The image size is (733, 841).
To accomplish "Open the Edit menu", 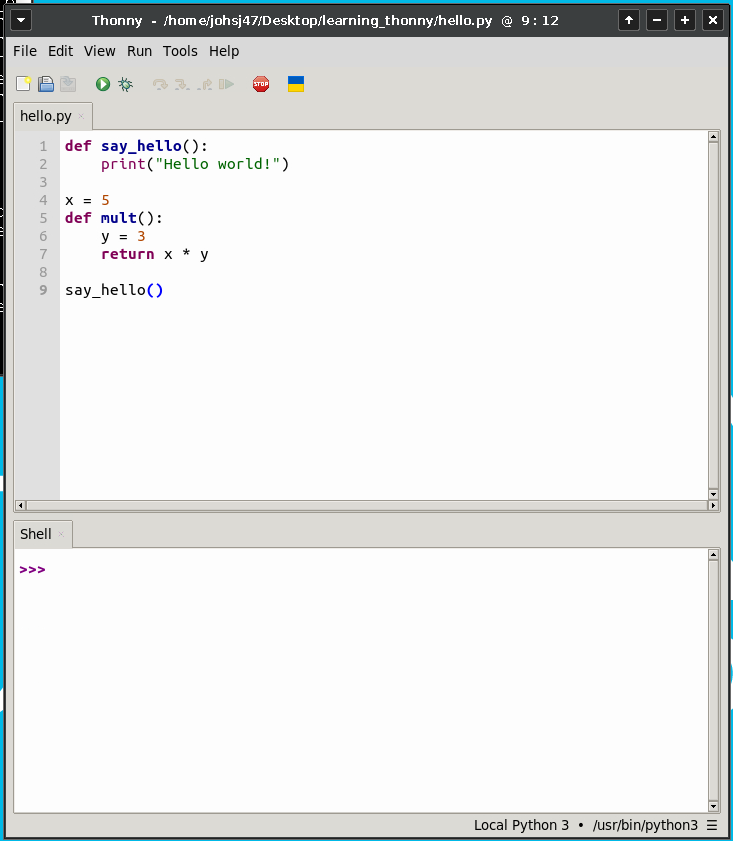I will tap(60, 51).
